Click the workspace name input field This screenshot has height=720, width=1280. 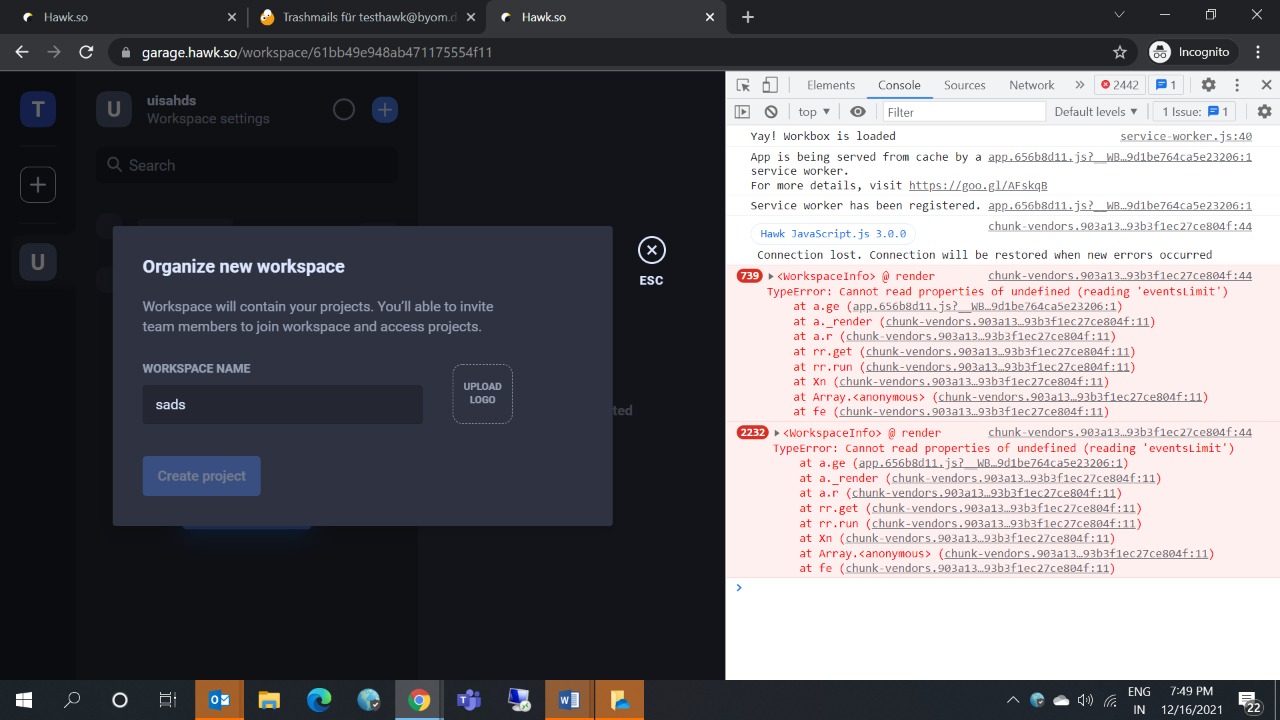click(282, 404)
